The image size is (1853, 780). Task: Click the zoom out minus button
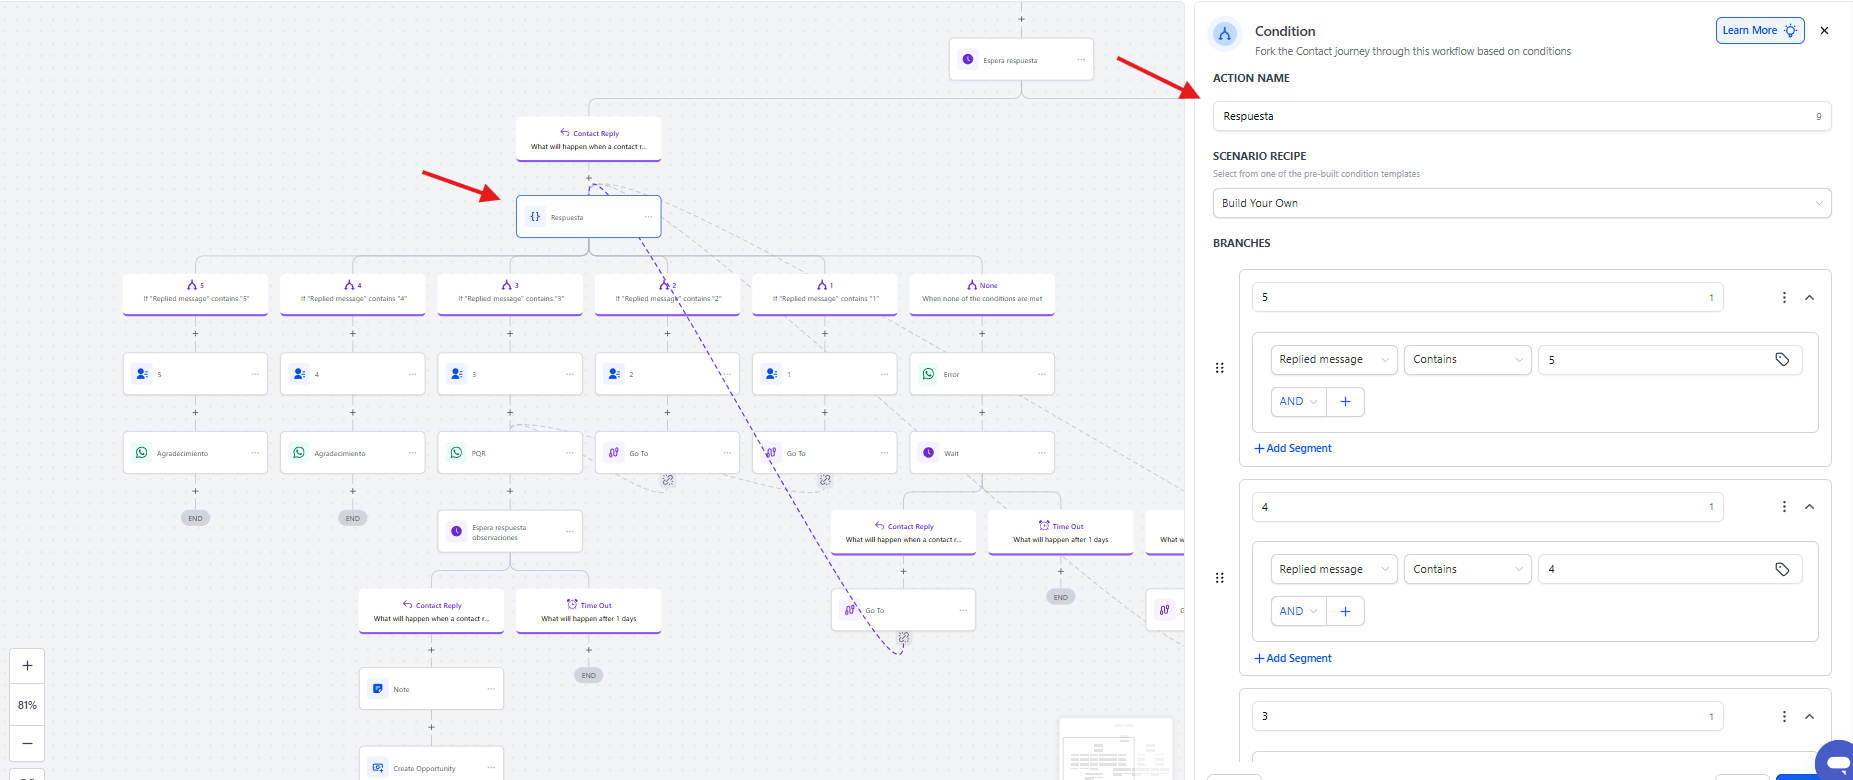pyautogui.click(x=27, y=743)
